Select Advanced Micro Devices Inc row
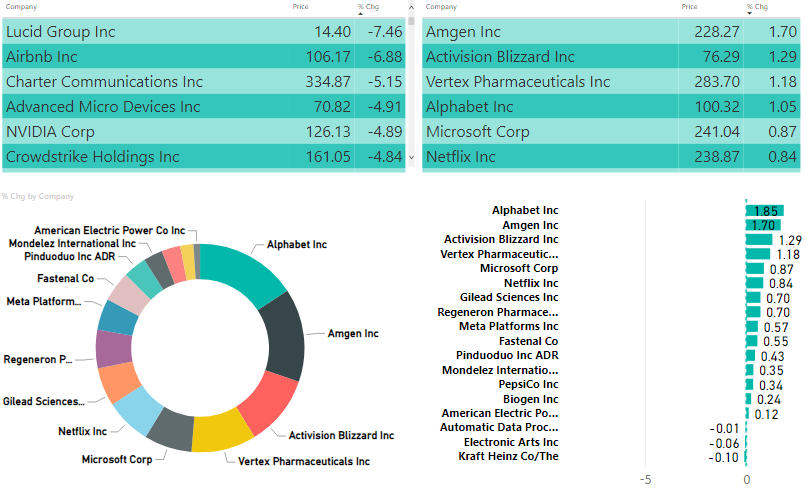The image size is (806, 491). pyautogui.click(x=204, y=106)
